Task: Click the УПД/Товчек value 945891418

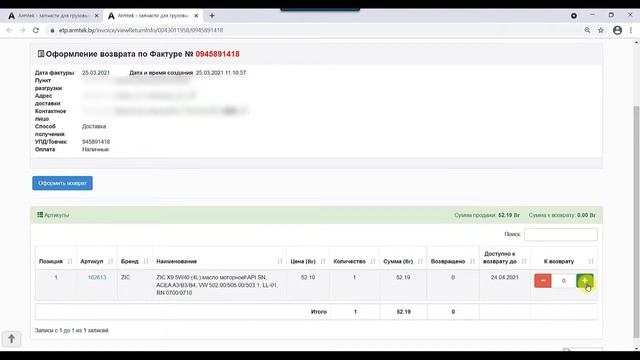Action: pyautogui.click(x=96, y=142)
